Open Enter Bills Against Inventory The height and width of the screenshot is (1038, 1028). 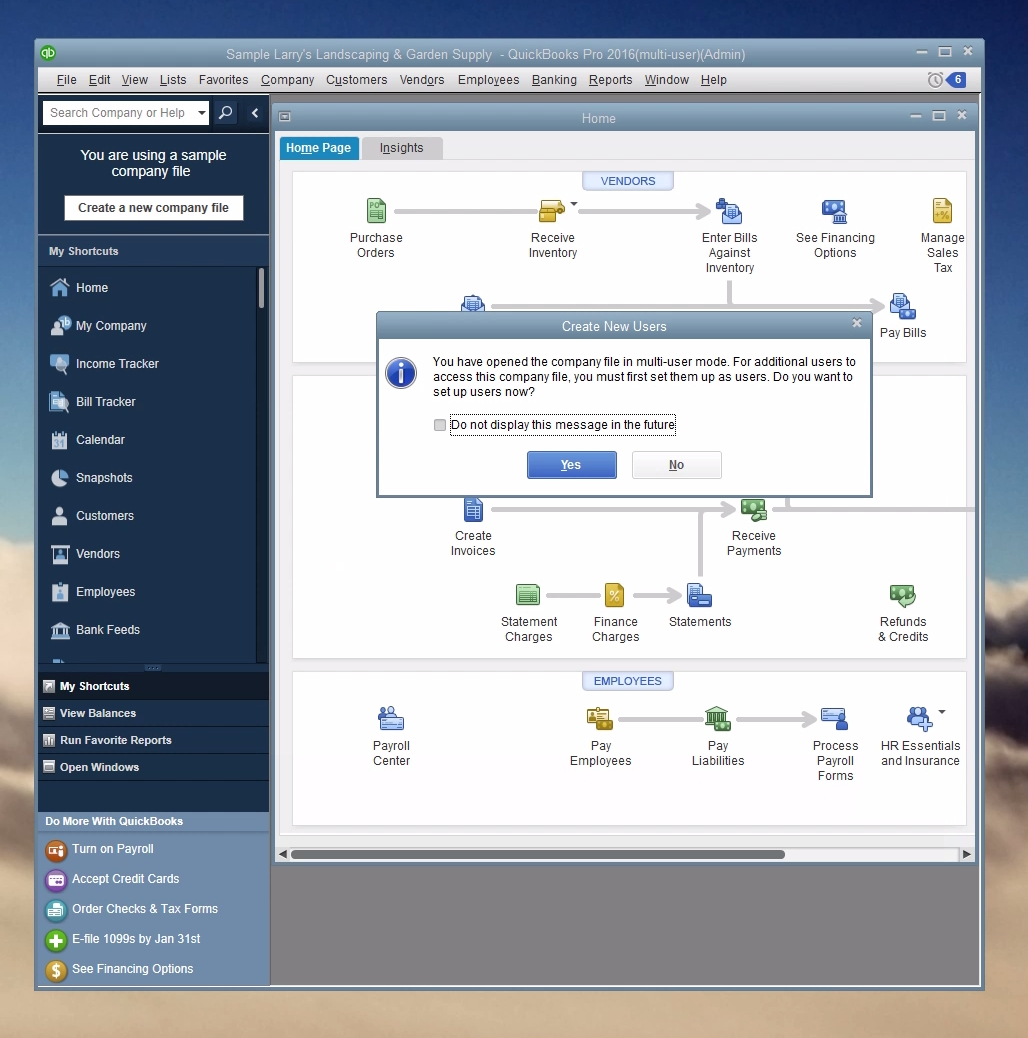point(729,211)
